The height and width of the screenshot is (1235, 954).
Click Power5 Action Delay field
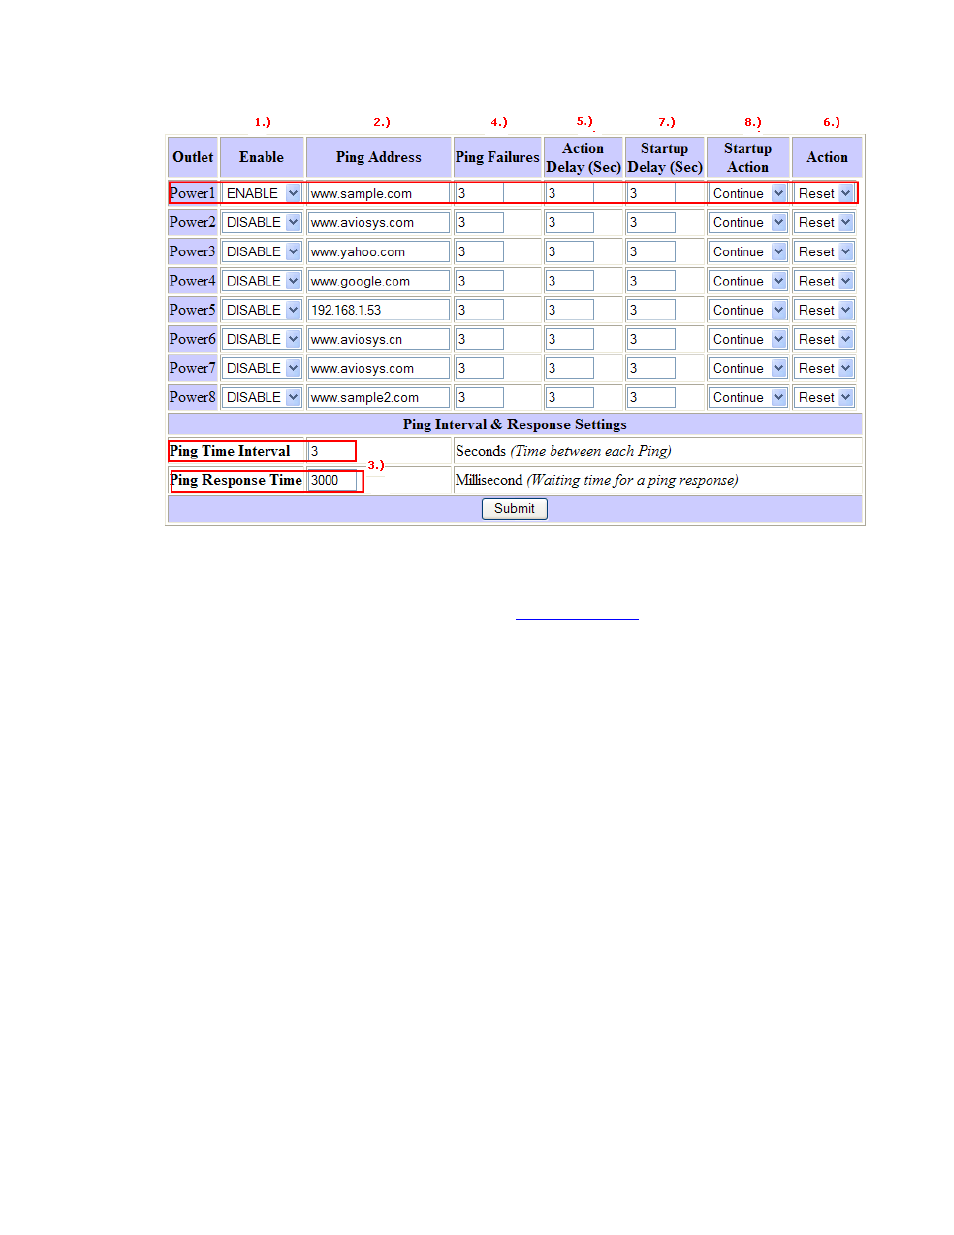pos(570,310)
